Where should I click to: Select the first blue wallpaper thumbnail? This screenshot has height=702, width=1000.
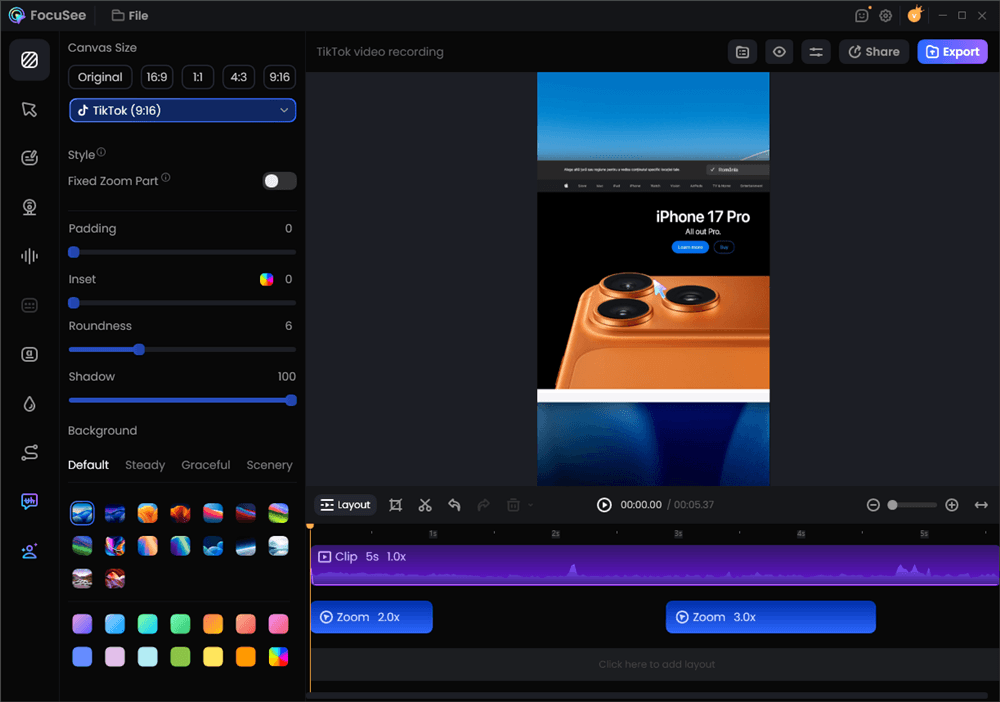pos(82,513)
